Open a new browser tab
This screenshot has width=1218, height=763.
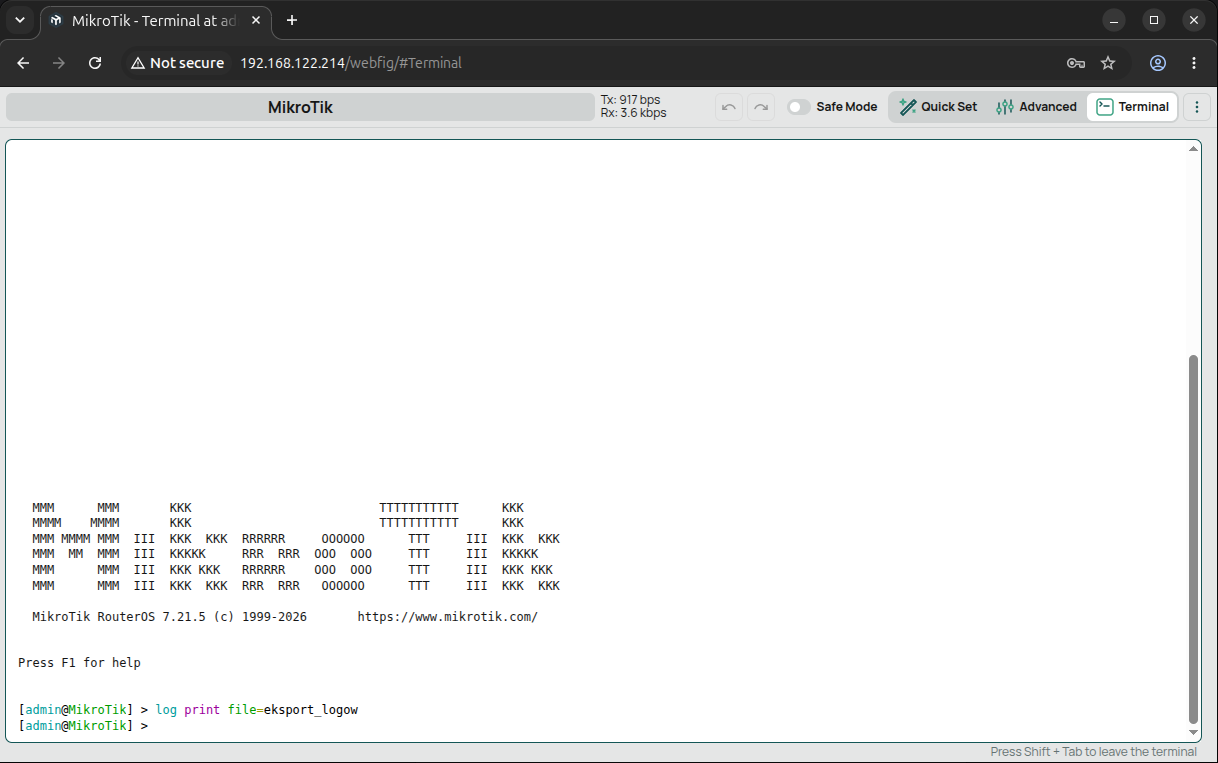tap(292, 20)
